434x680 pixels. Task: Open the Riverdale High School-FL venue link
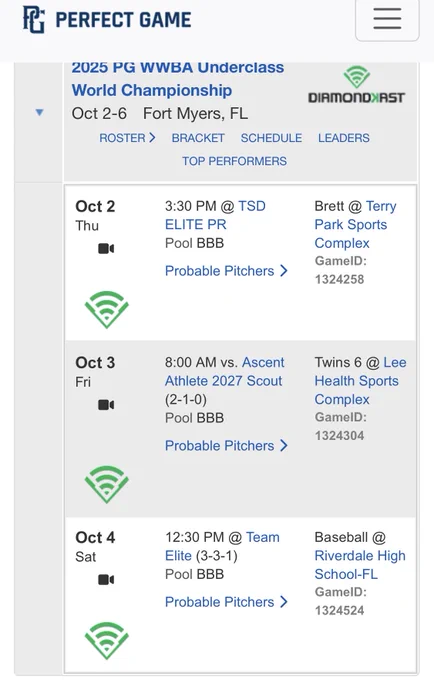click(360, 565)
